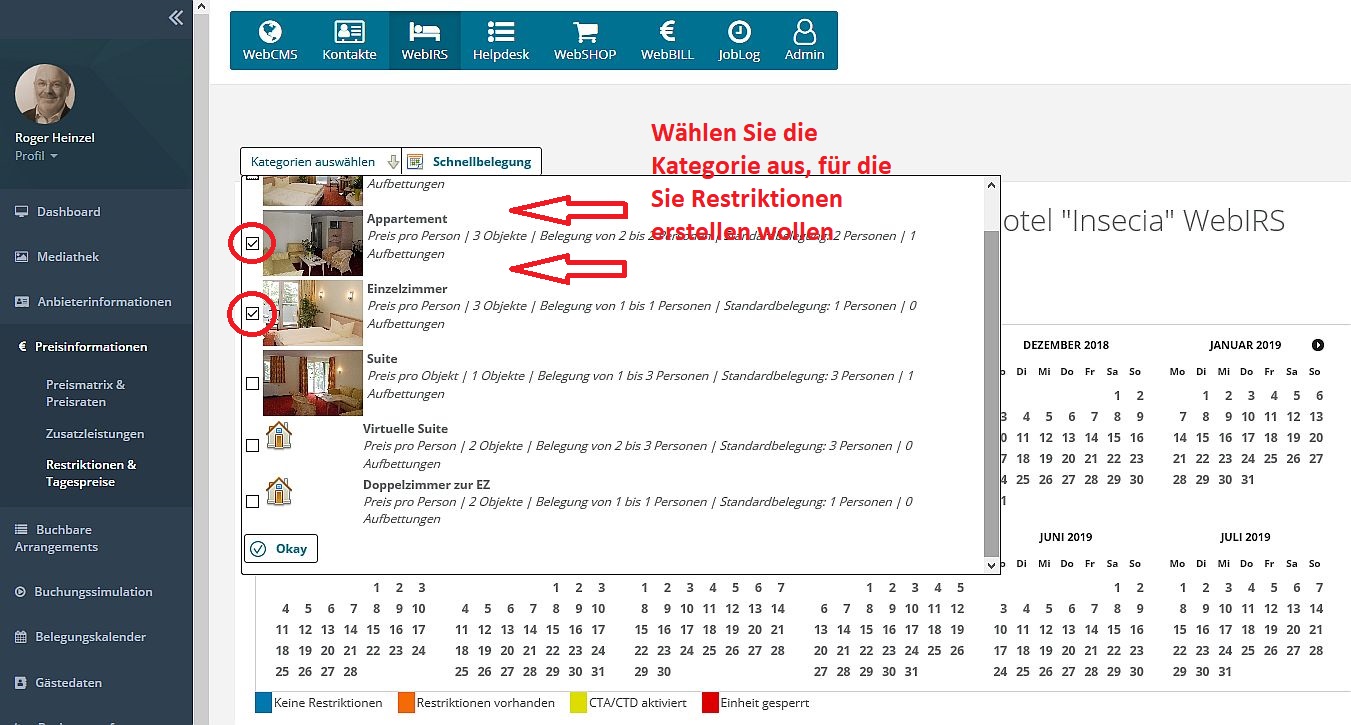
Task: Click Roger Heinzel user name
Action: (55, 138)
